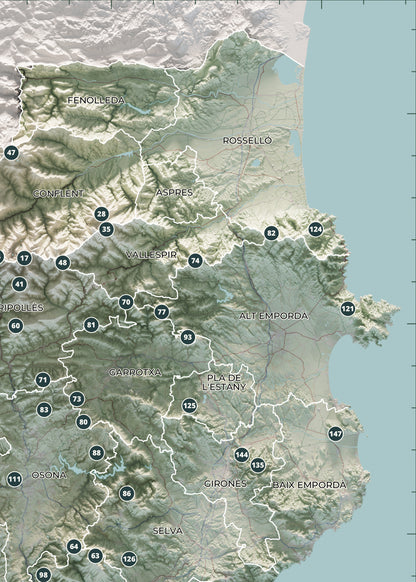Screen dimensions: 416x582
Task: Select marker number 82
Action: point(271,233)
